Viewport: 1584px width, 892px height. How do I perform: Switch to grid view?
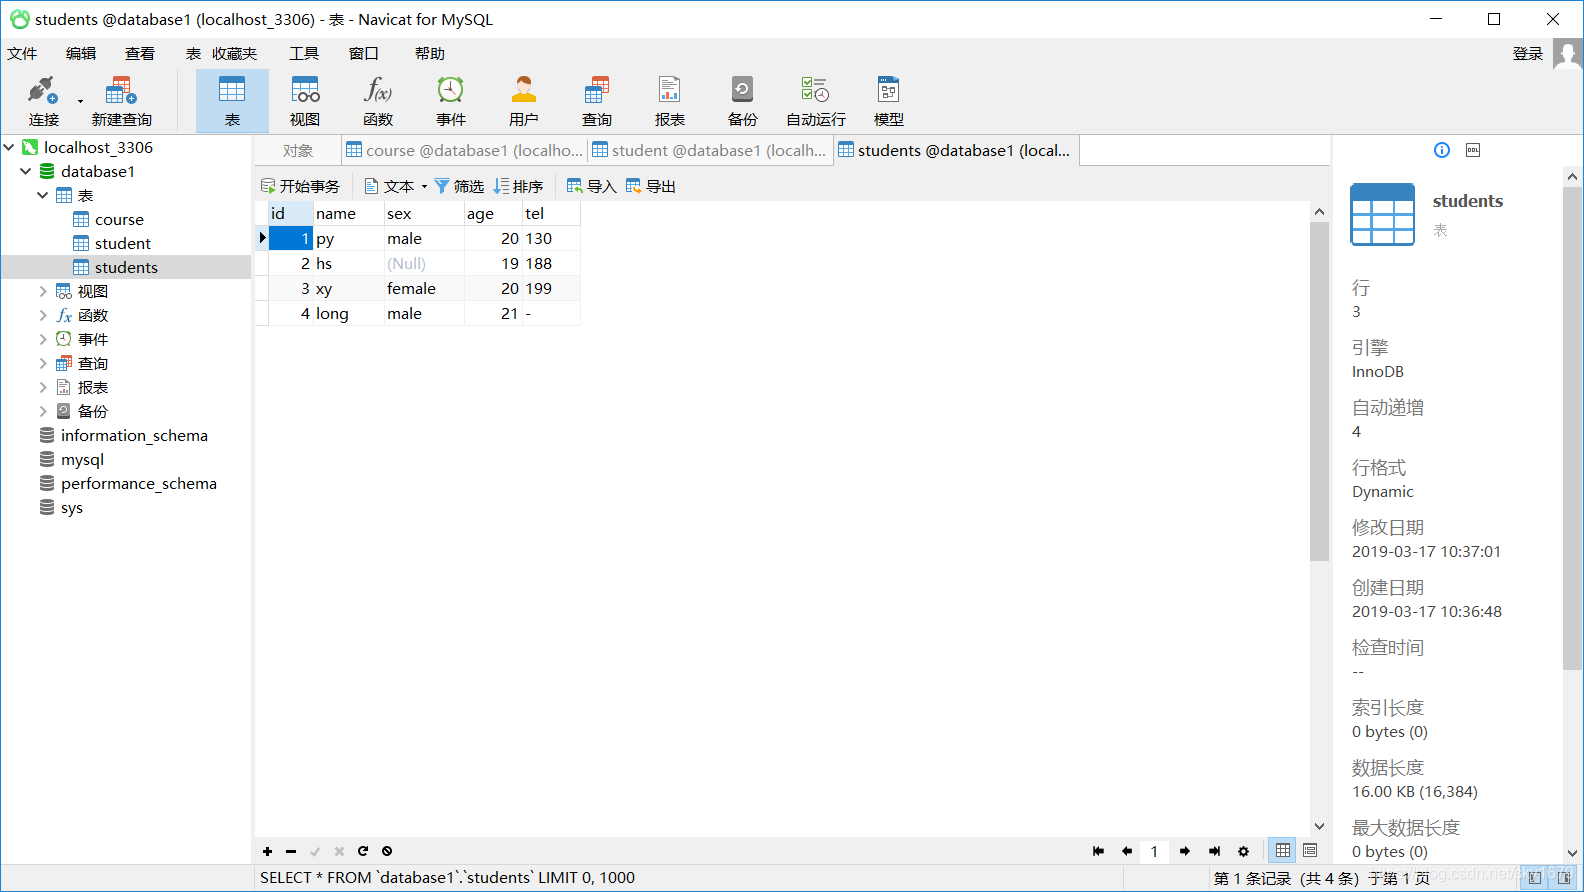(x=1283, y=850)
